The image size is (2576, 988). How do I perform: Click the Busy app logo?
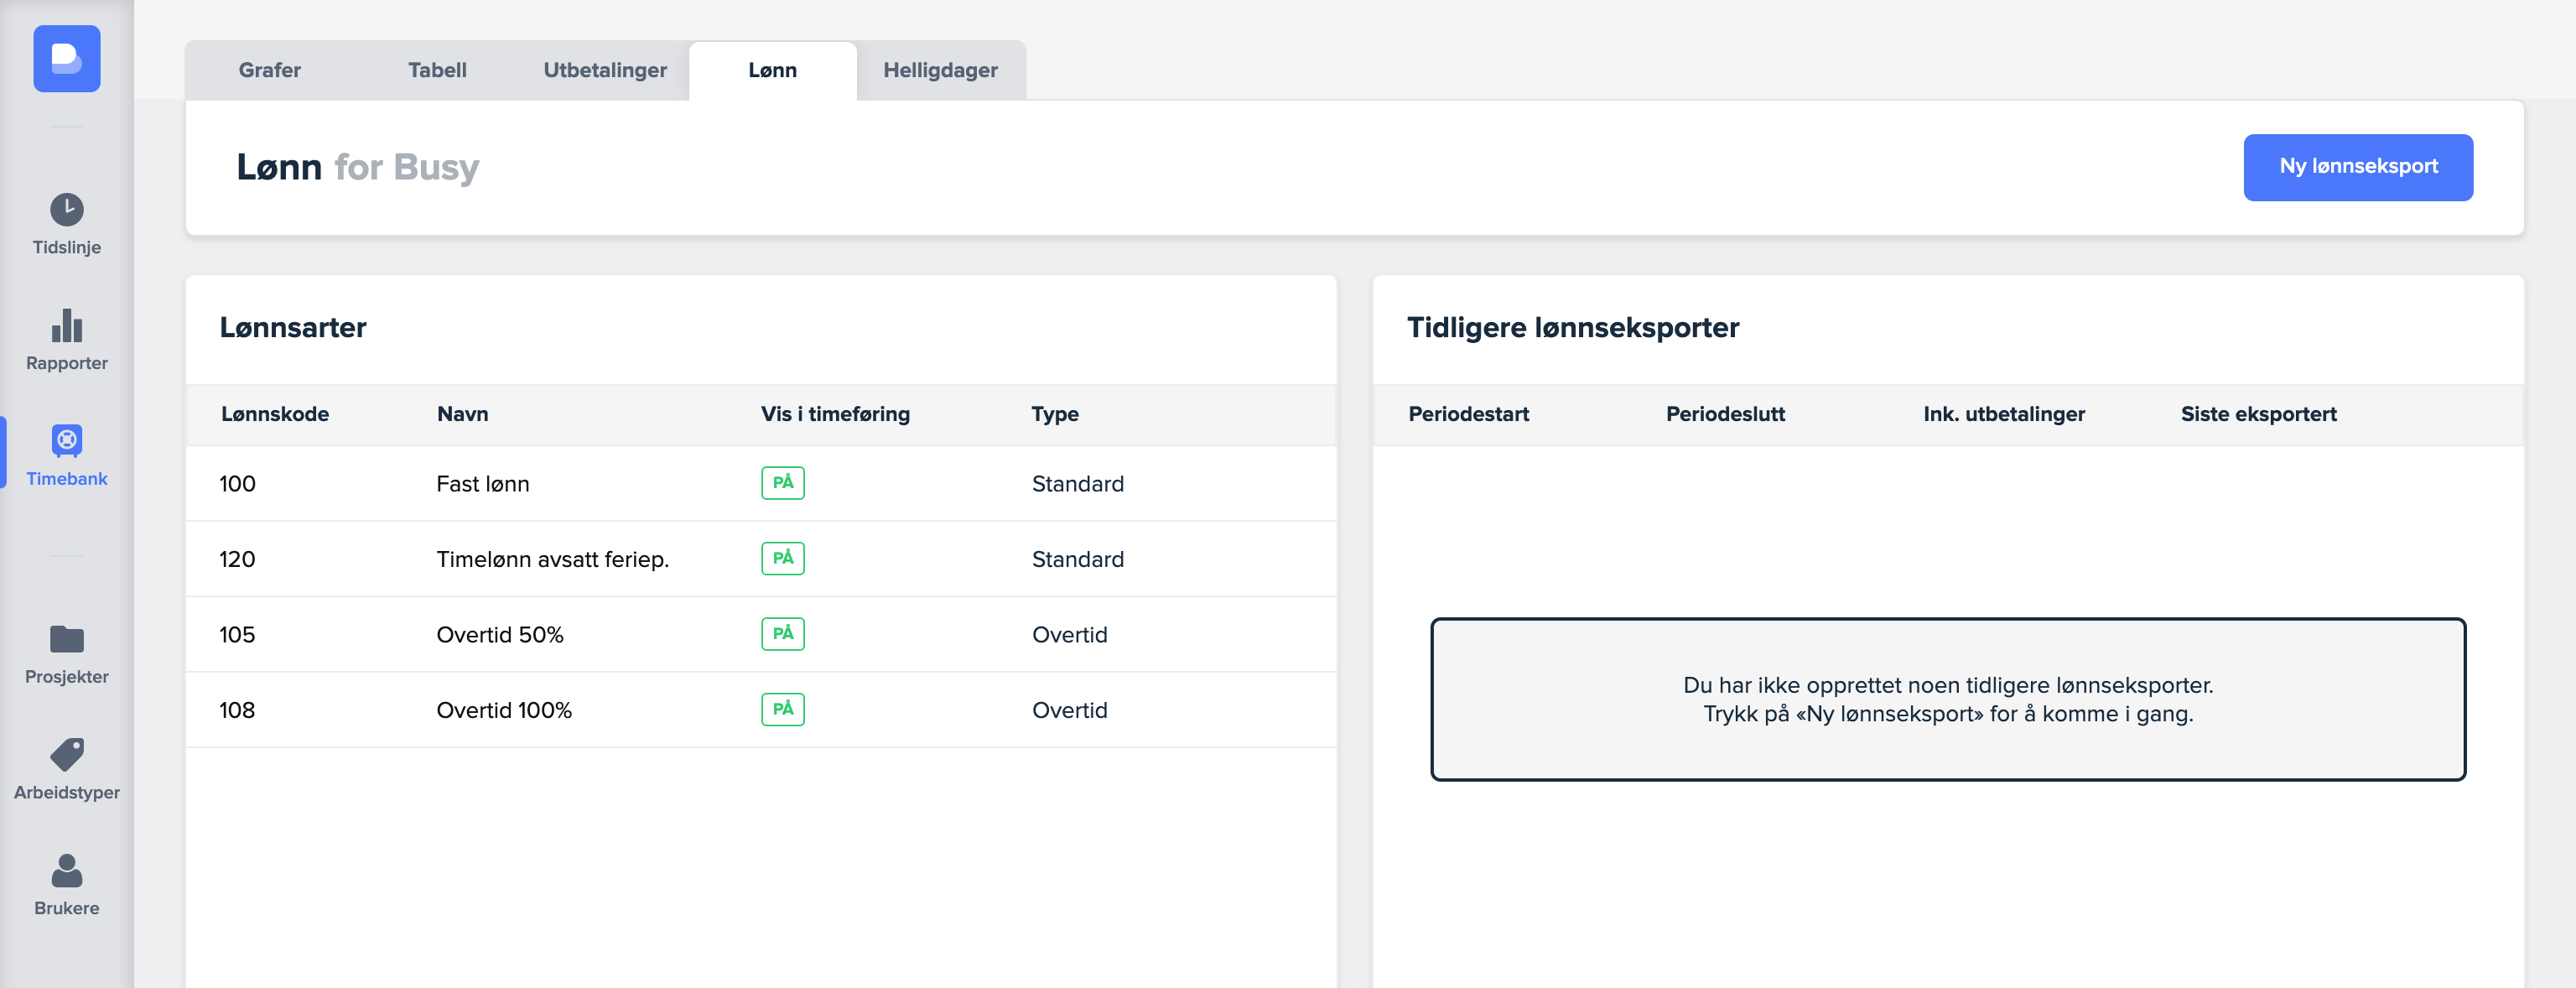coord(67,59)
